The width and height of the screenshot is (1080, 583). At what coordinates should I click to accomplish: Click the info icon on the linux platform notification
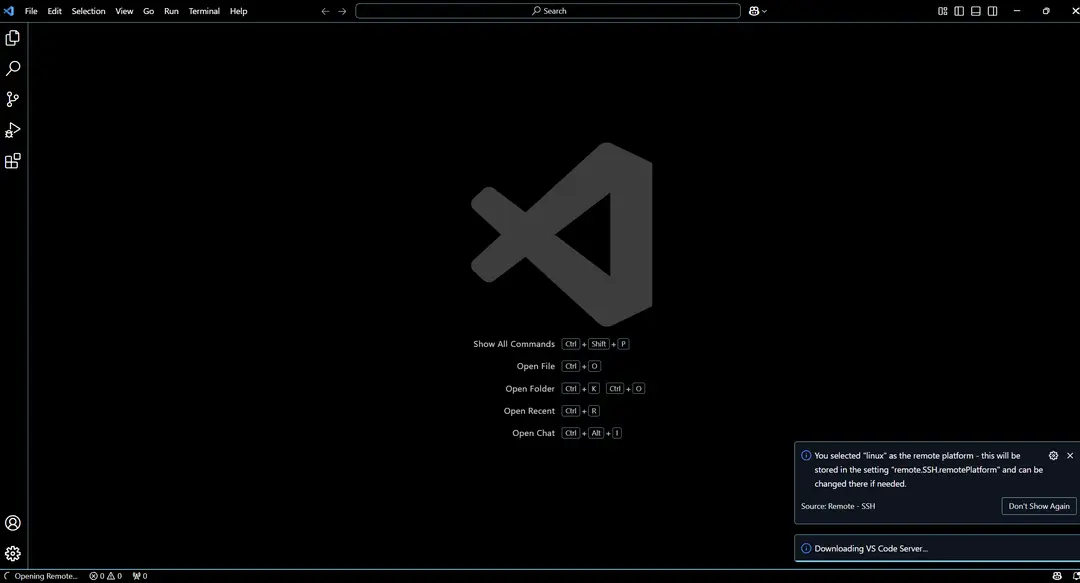806,456
